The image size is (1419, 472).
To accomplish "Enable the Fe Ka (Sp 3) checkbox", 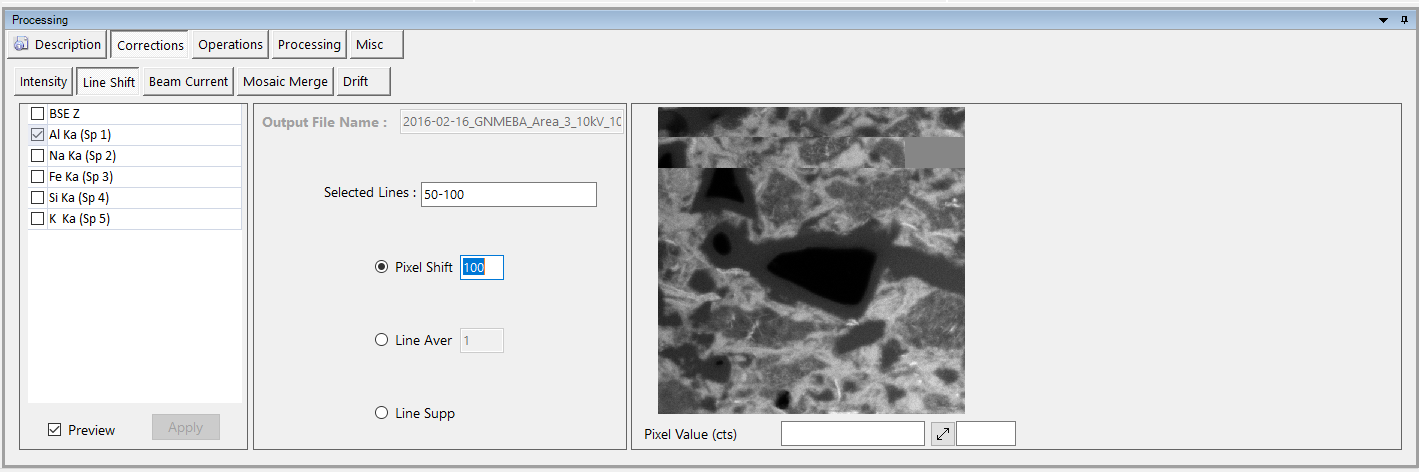I will pos(38,177).
